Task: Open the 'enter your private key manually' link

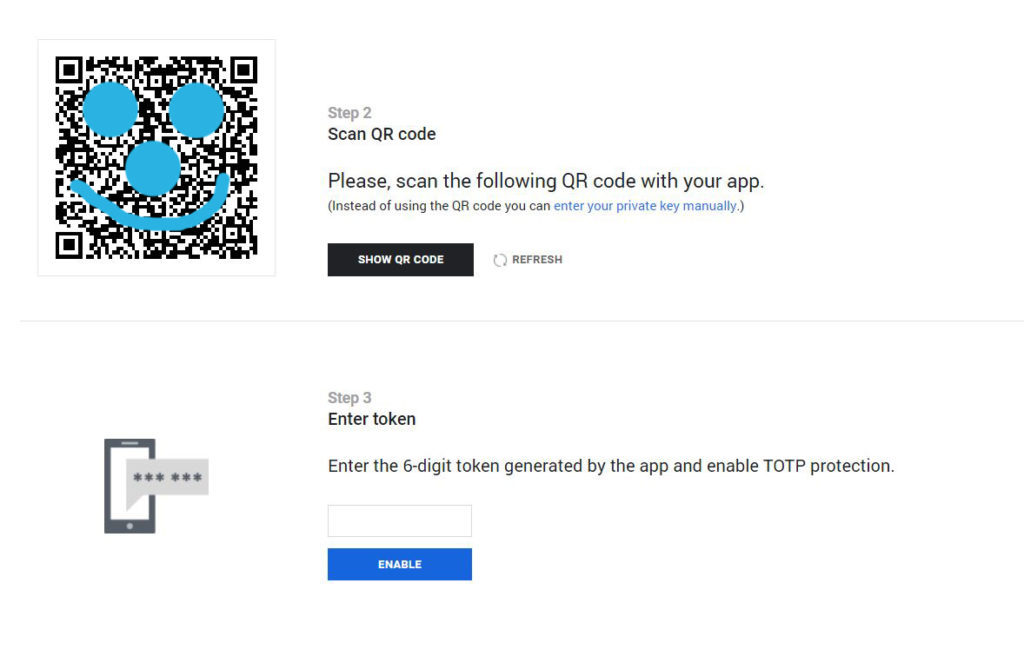Action: point(645,206)
